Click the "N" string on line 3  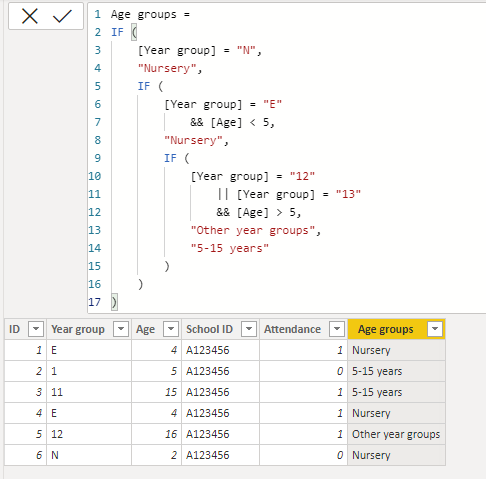246,50
